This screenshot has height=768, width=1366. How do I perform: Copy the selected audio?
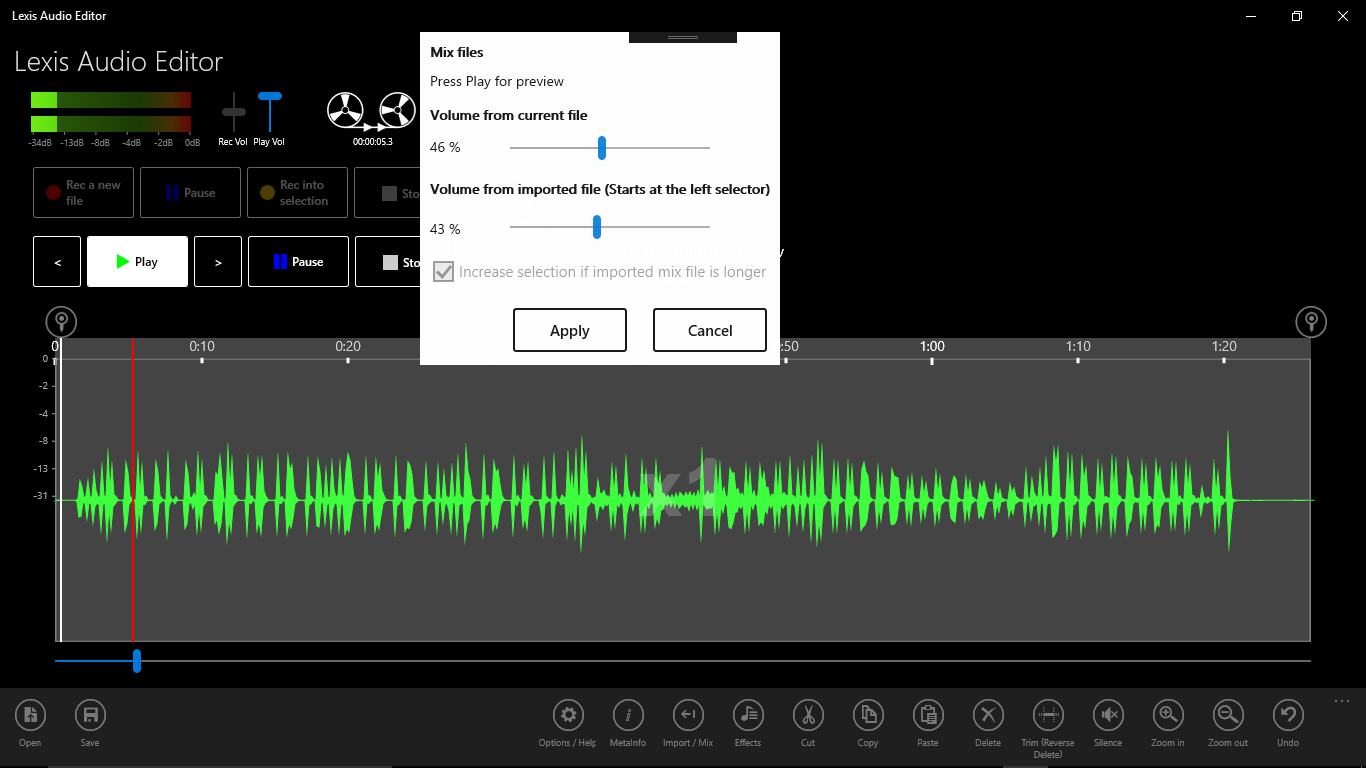[868, 715]
